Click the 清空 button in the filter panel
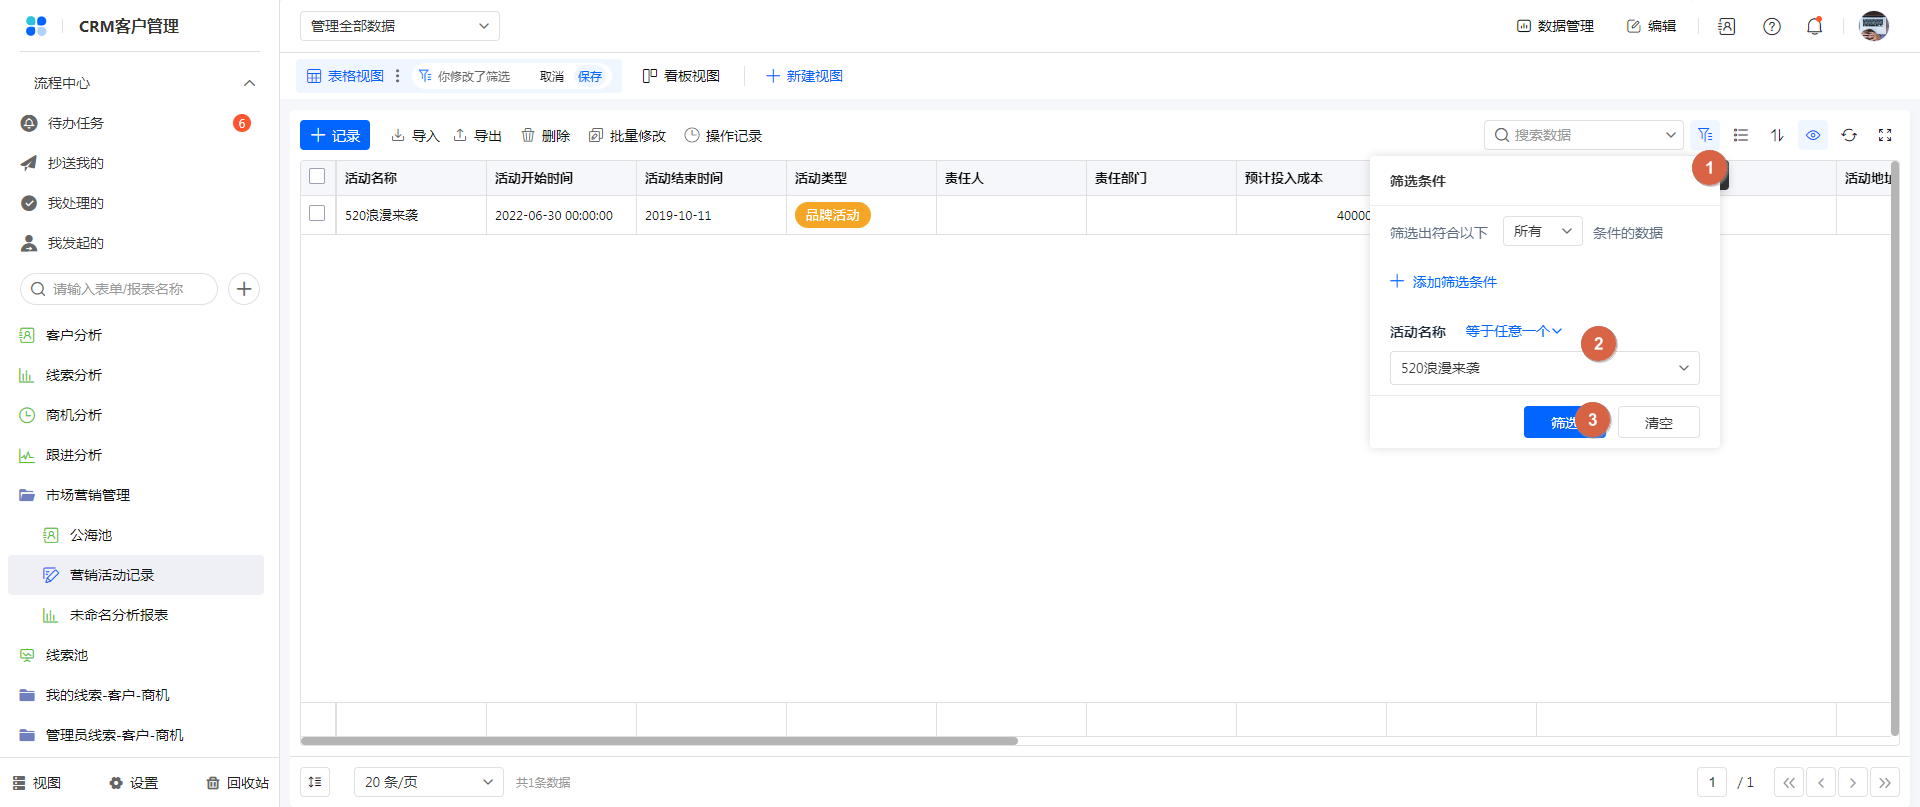The width and height of the screenshot is (1920, 807). tap(1658, 423)
